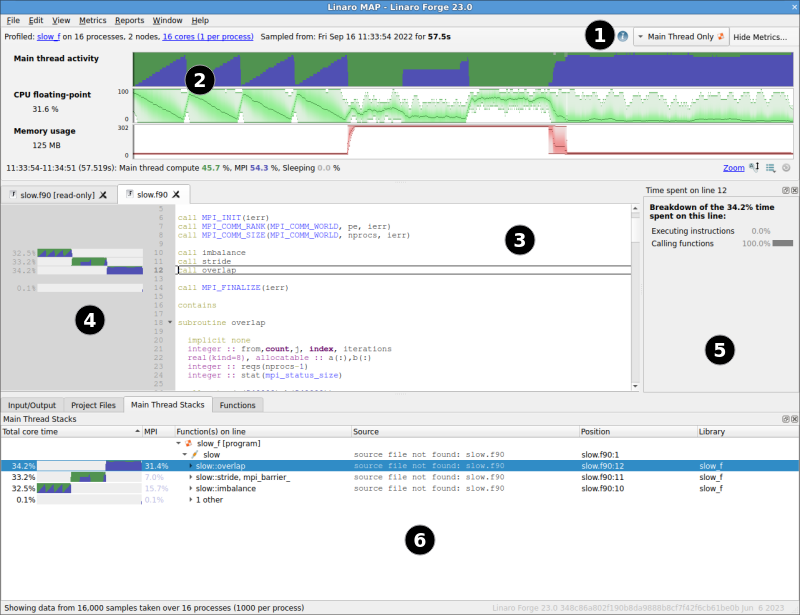Viewport: 800px width, 615px height.
Task: Click the Main thread activity timeline chart
Action: click(463, 69)
